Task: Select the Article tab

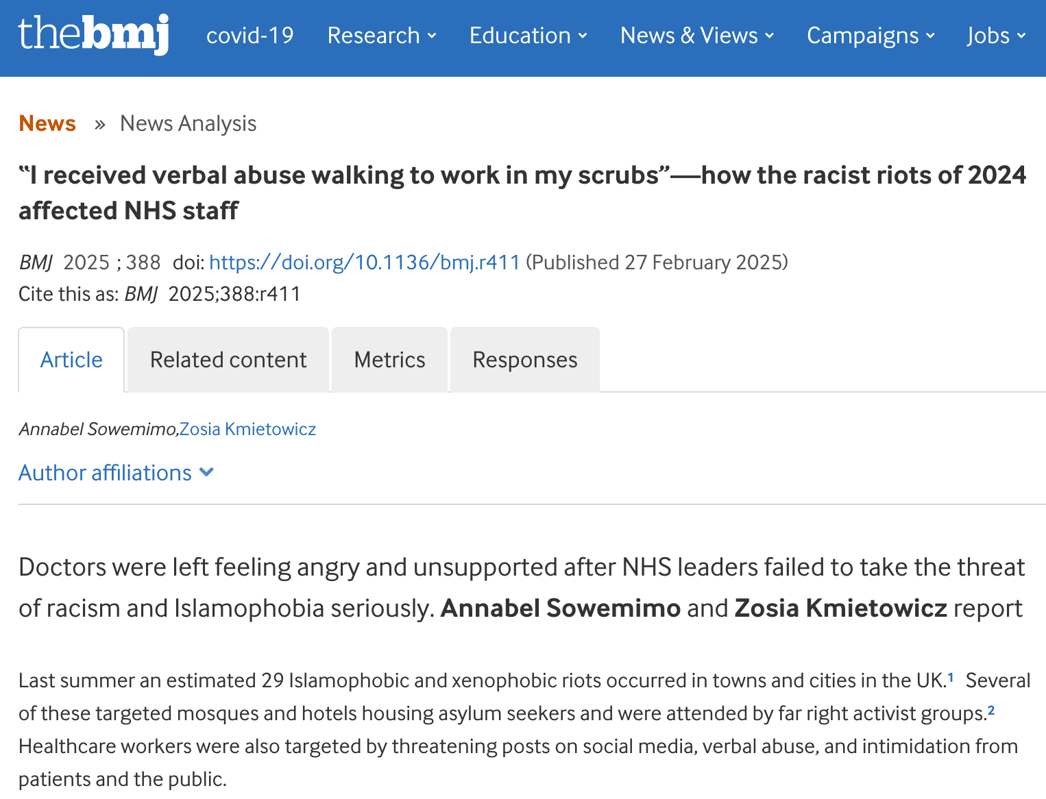Action: point(71,360)
